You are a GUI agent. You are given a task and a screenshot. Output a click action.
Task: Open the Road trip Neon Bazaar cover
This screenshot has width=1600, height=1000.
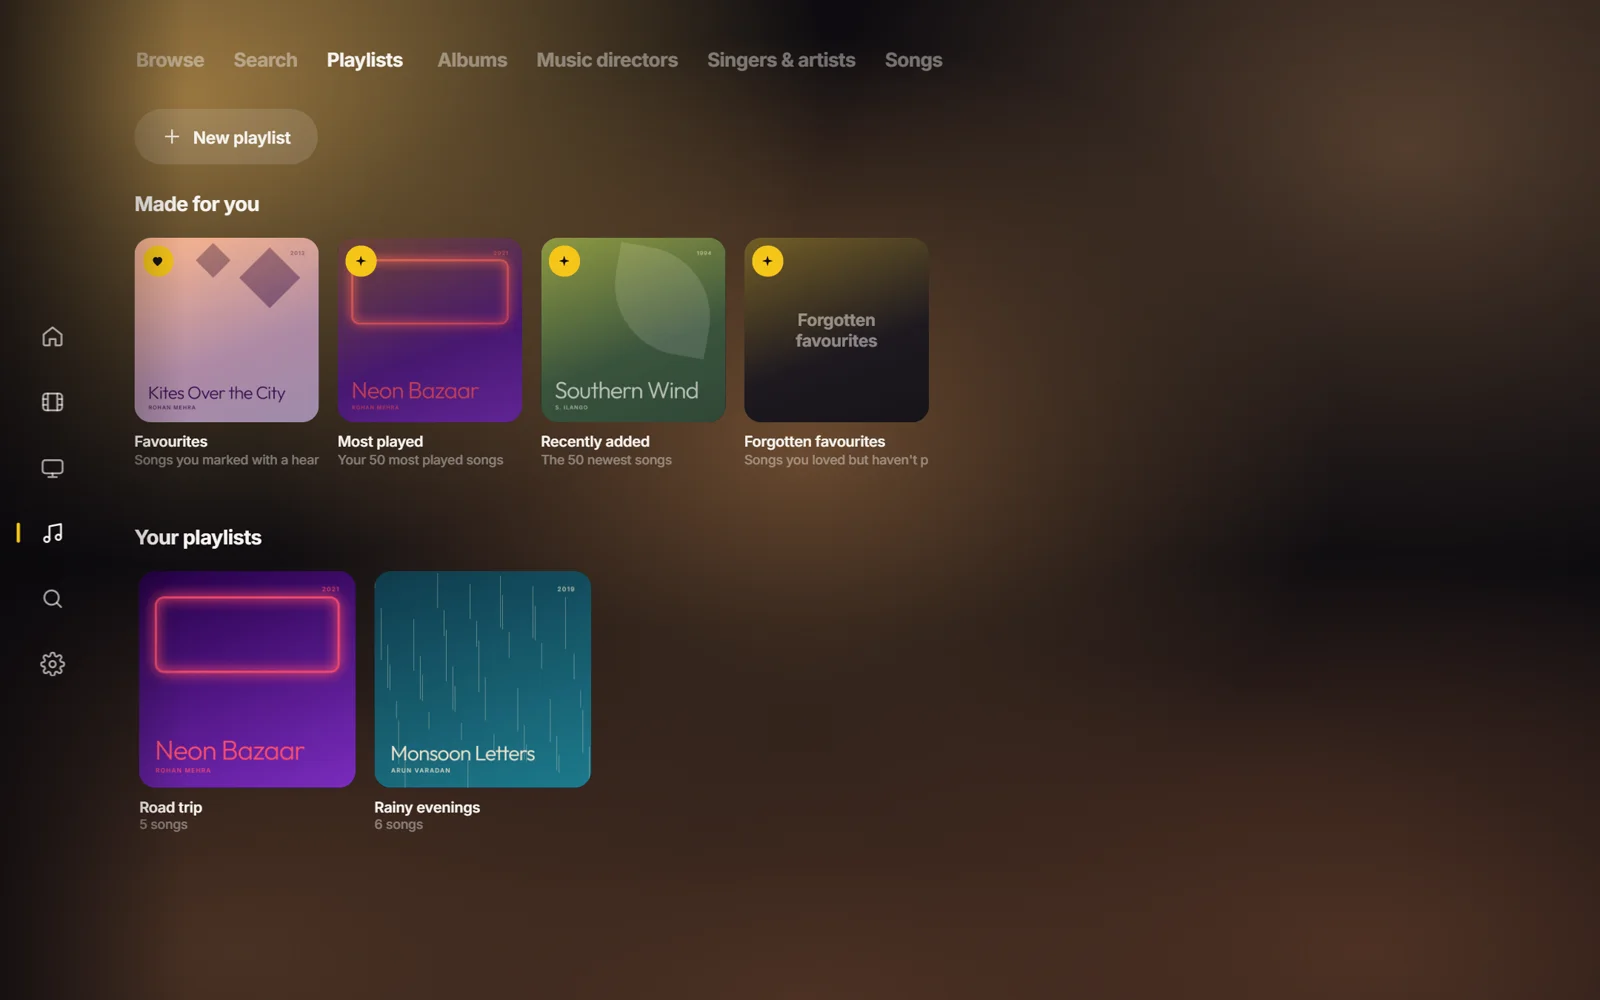point(247,680)
